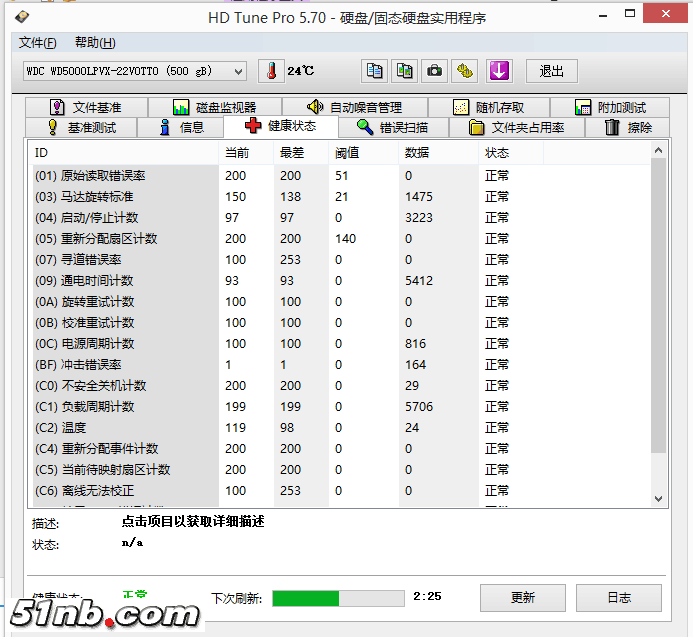Open the 文件 menu
693x637 pixels.
[x=37, y=43]
